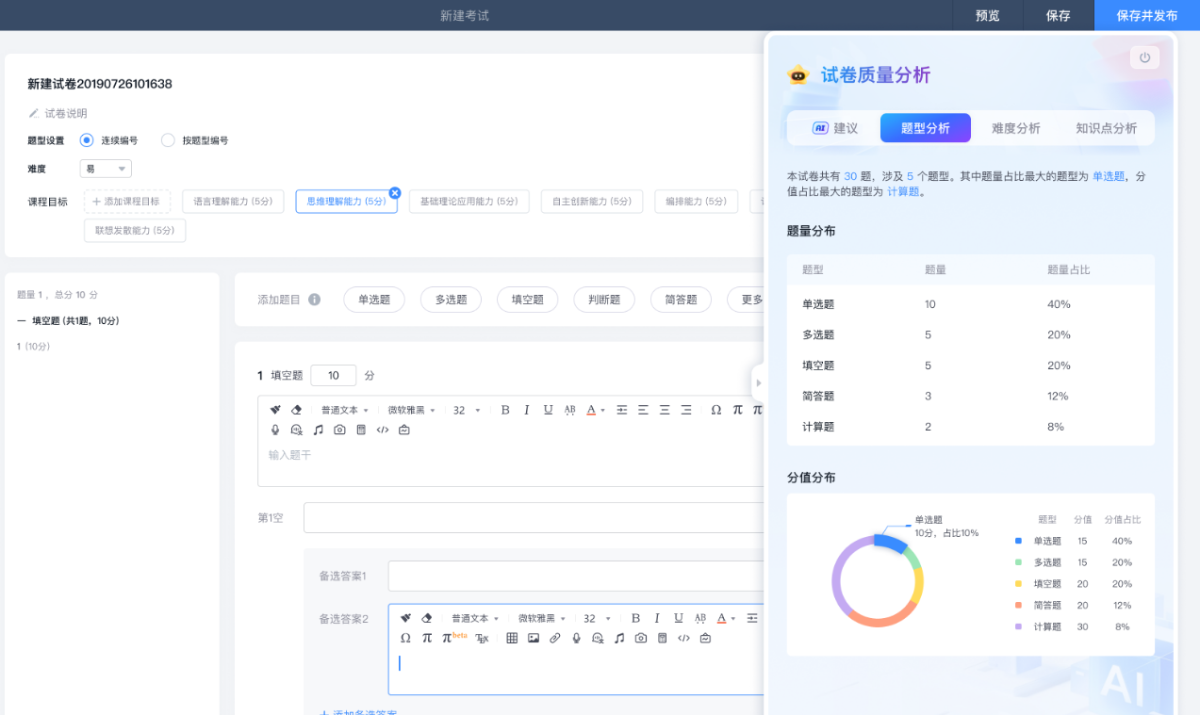Select the 联想发散能力 (5分) course goal tag
The height and width of the screenshot is (715, 1200).
135,230
